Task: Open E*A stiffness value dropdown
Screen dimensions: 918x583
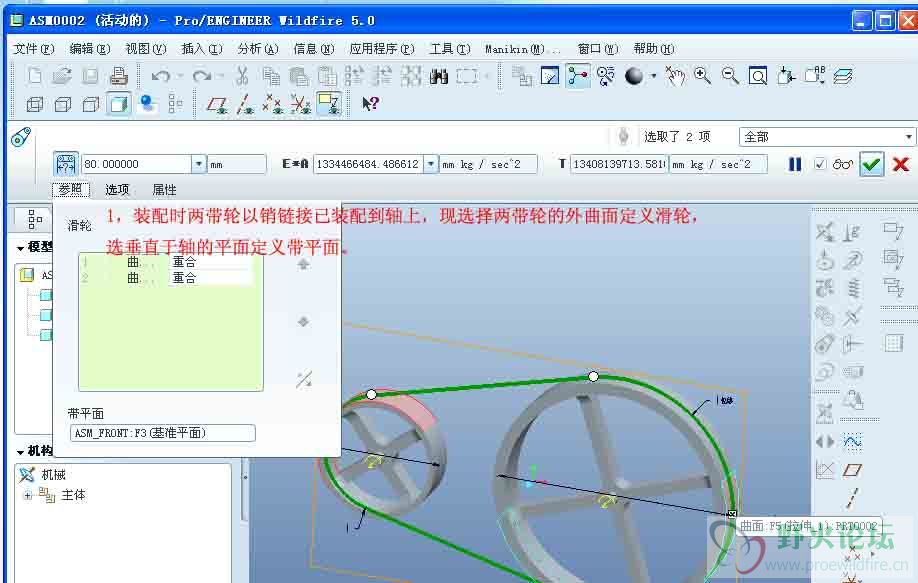Action: click(431, 164)
